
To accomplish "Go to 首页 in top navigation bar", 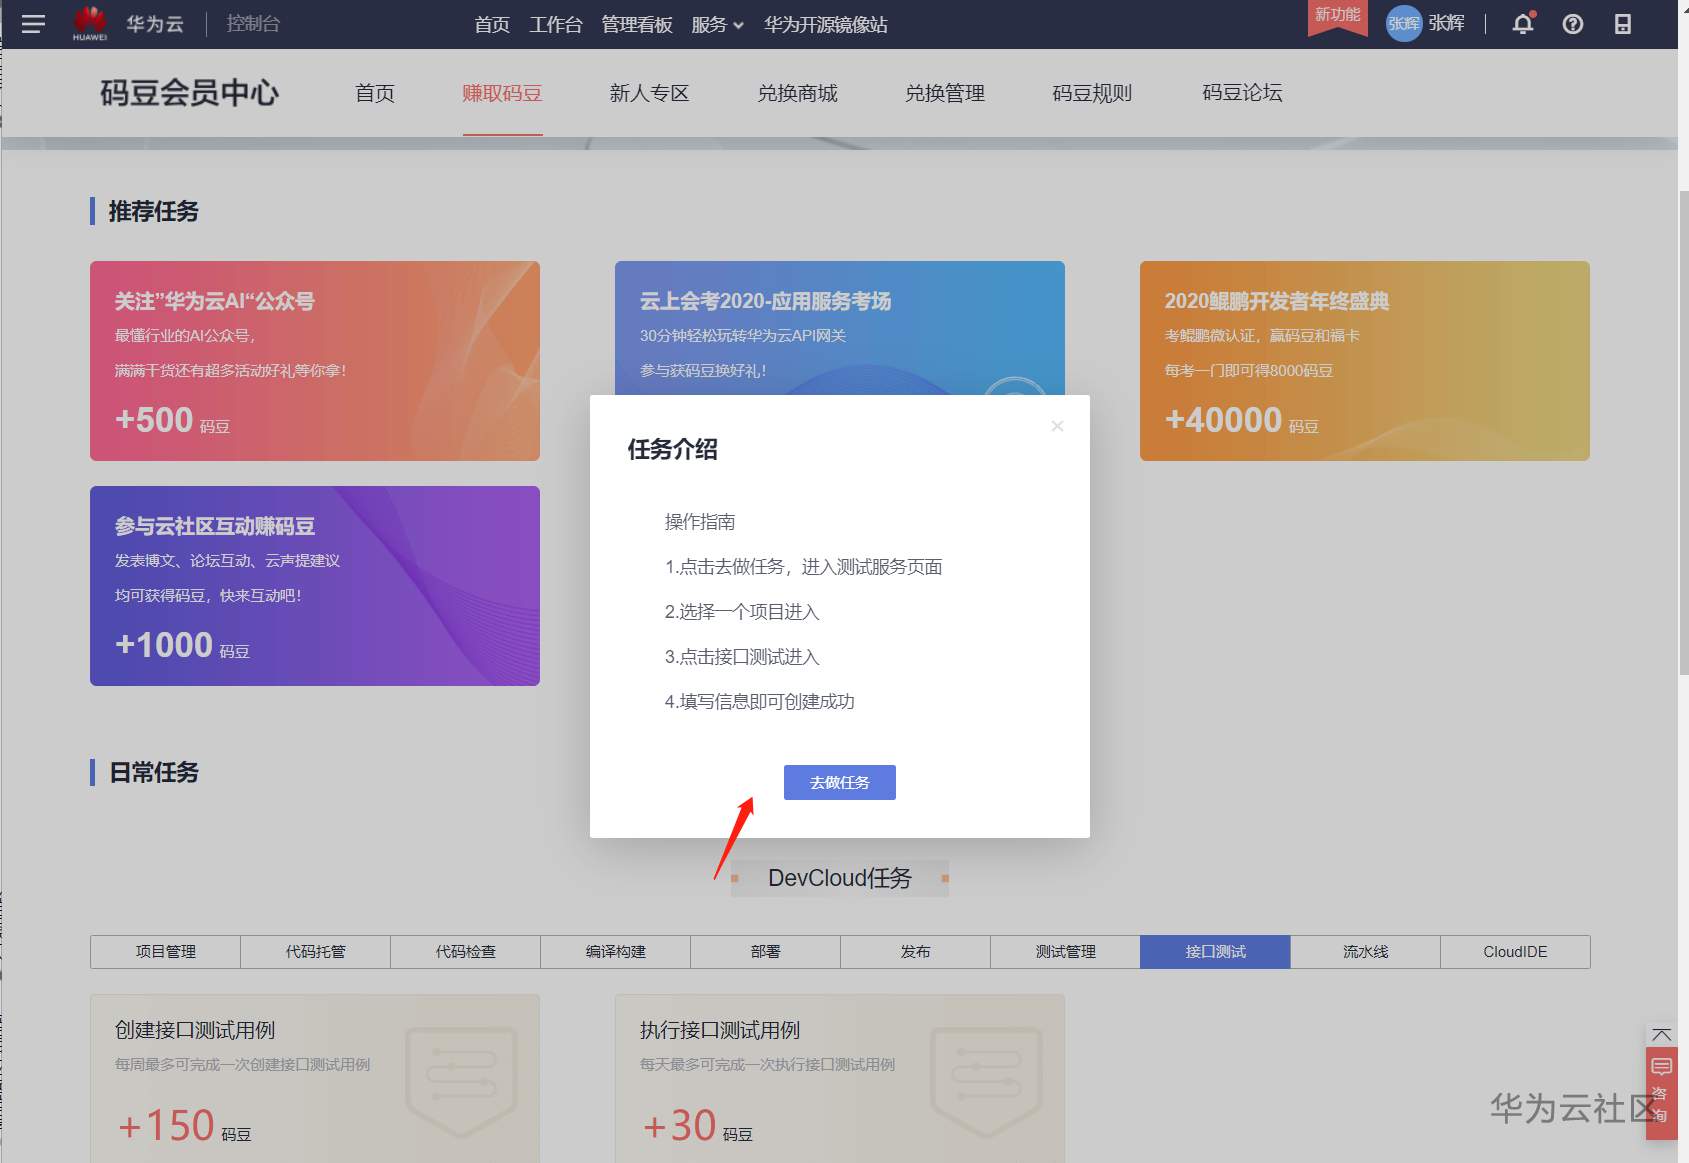I will [492, 24].
